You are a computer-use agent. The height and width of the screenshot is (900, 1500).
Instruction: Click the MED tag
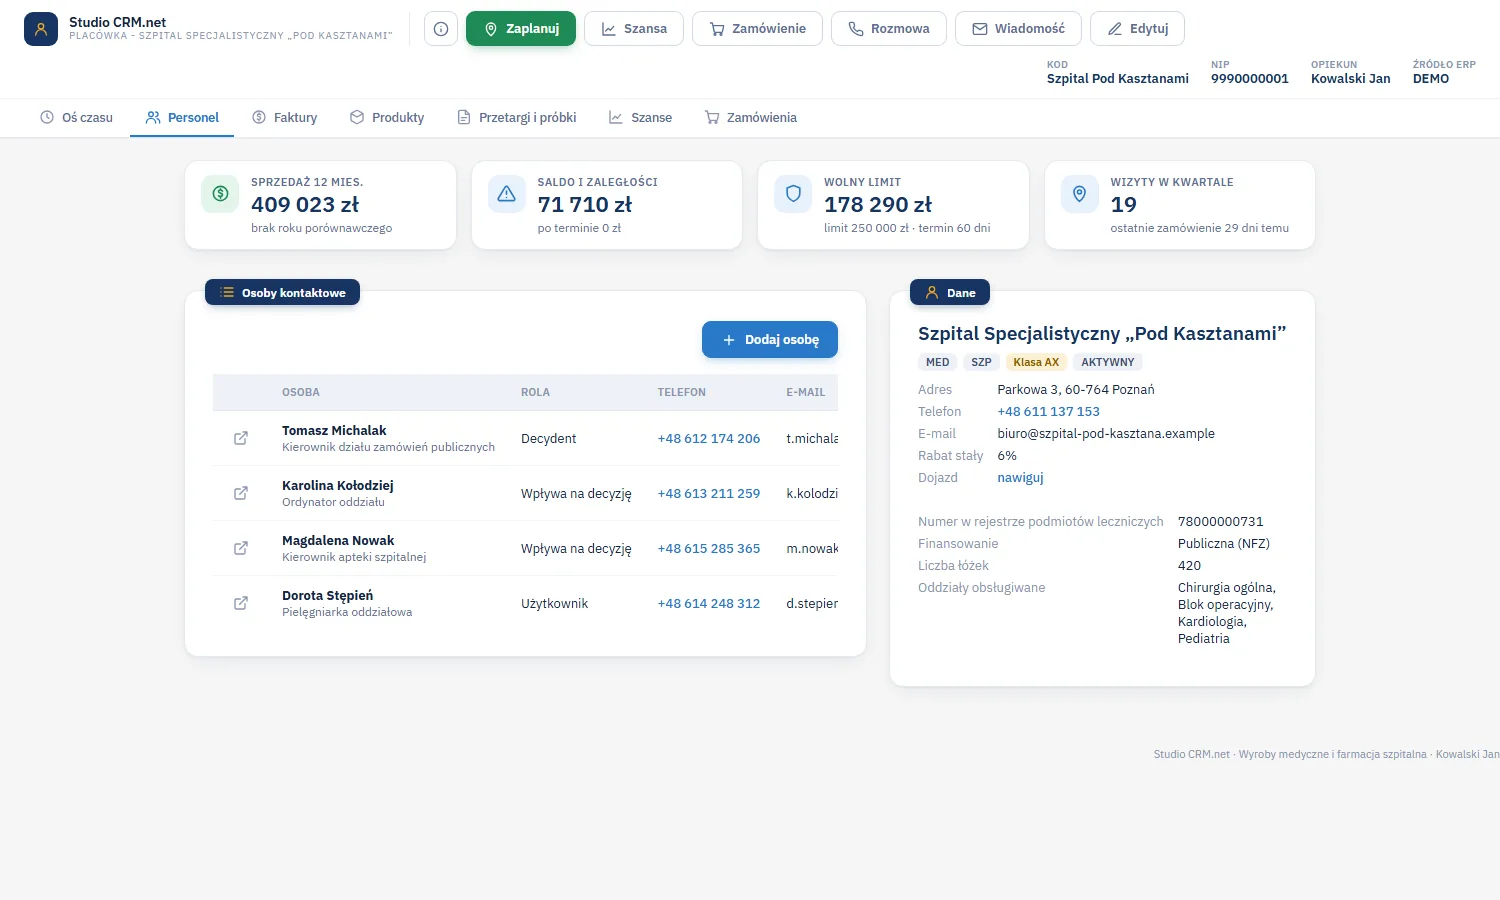click(x=938, y=362)
